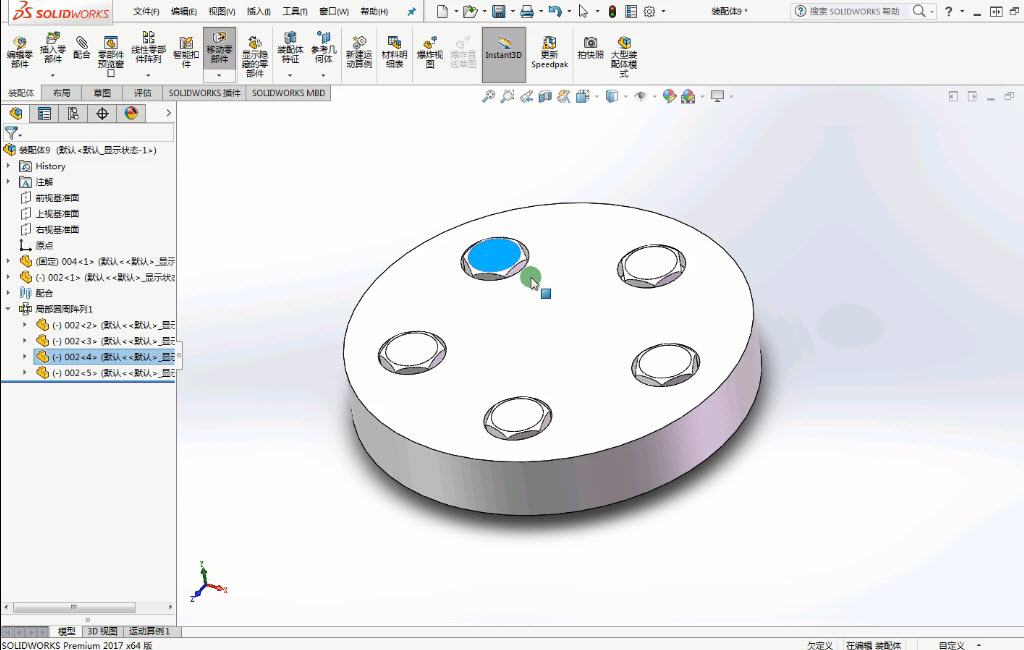Toggle Hide/Show Items eye icon

[641, 97]
